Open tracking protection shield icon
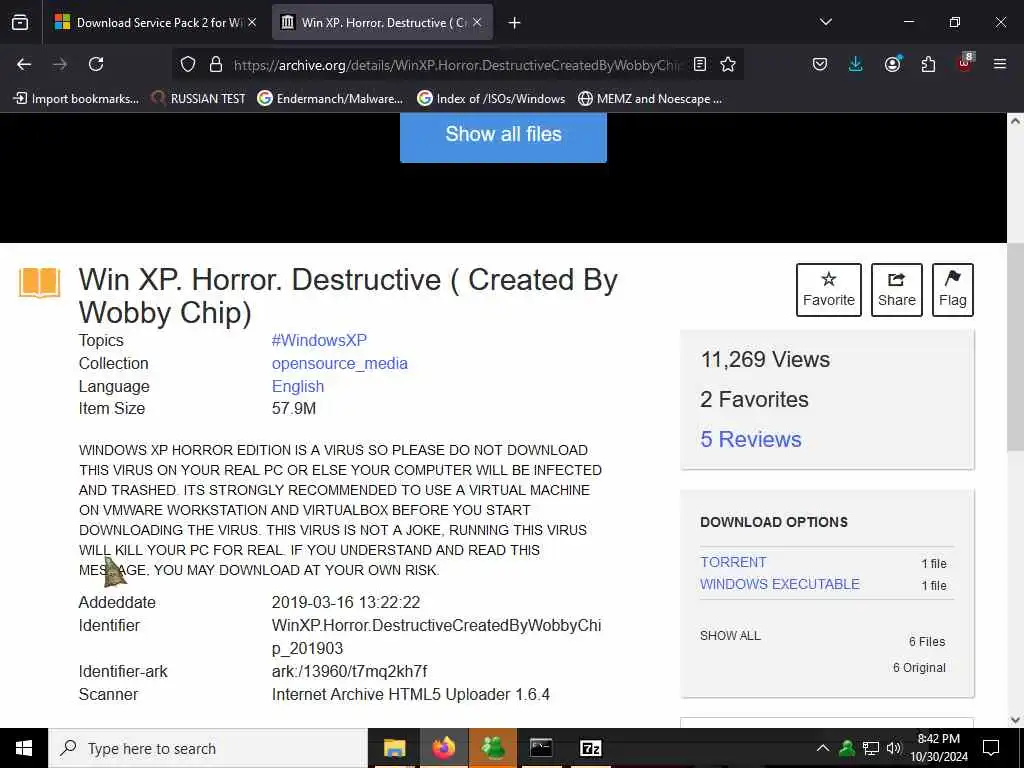 click(188, 64)
